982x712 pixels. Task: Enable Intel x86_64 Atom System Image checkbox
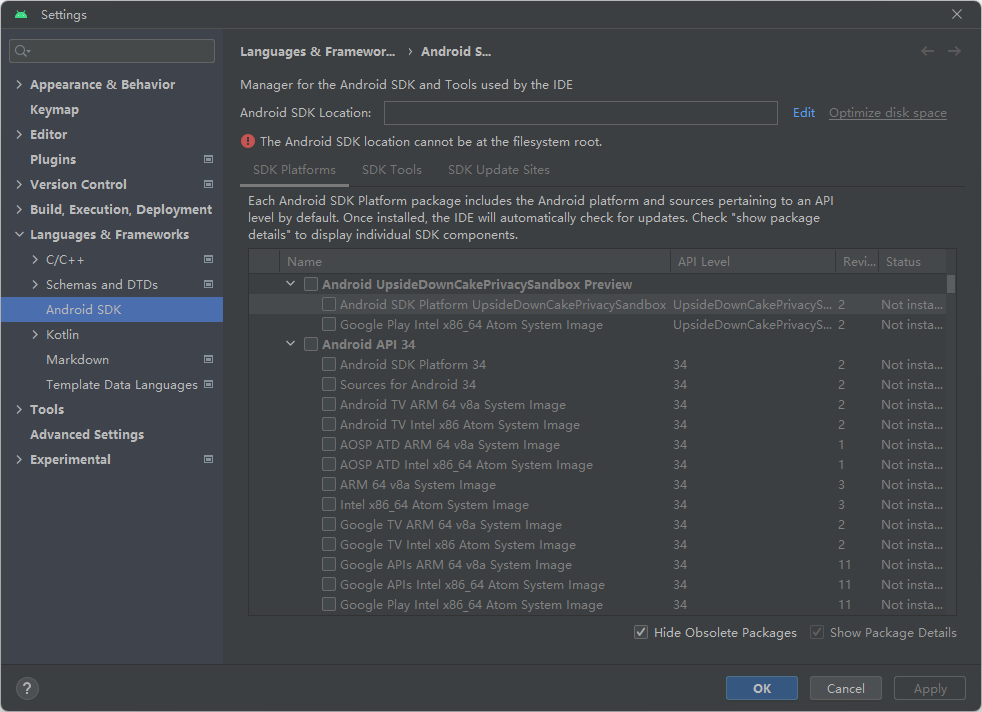pyautogui.click(x=329, y=505)
